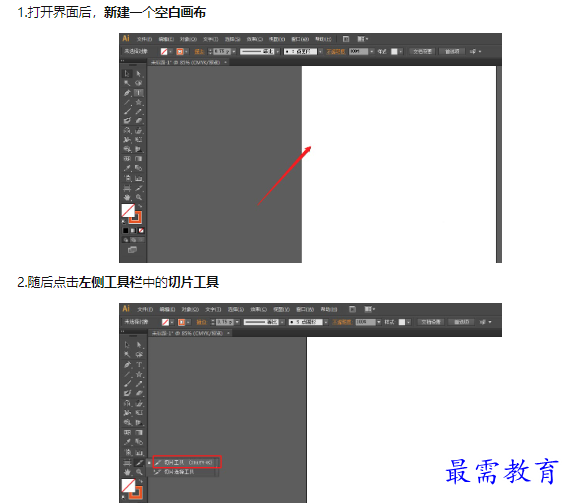Viewport: 567px width, 503px height.
Task: Click the Fill swatch in step 1 toolbar
Action: coord(128,211)
